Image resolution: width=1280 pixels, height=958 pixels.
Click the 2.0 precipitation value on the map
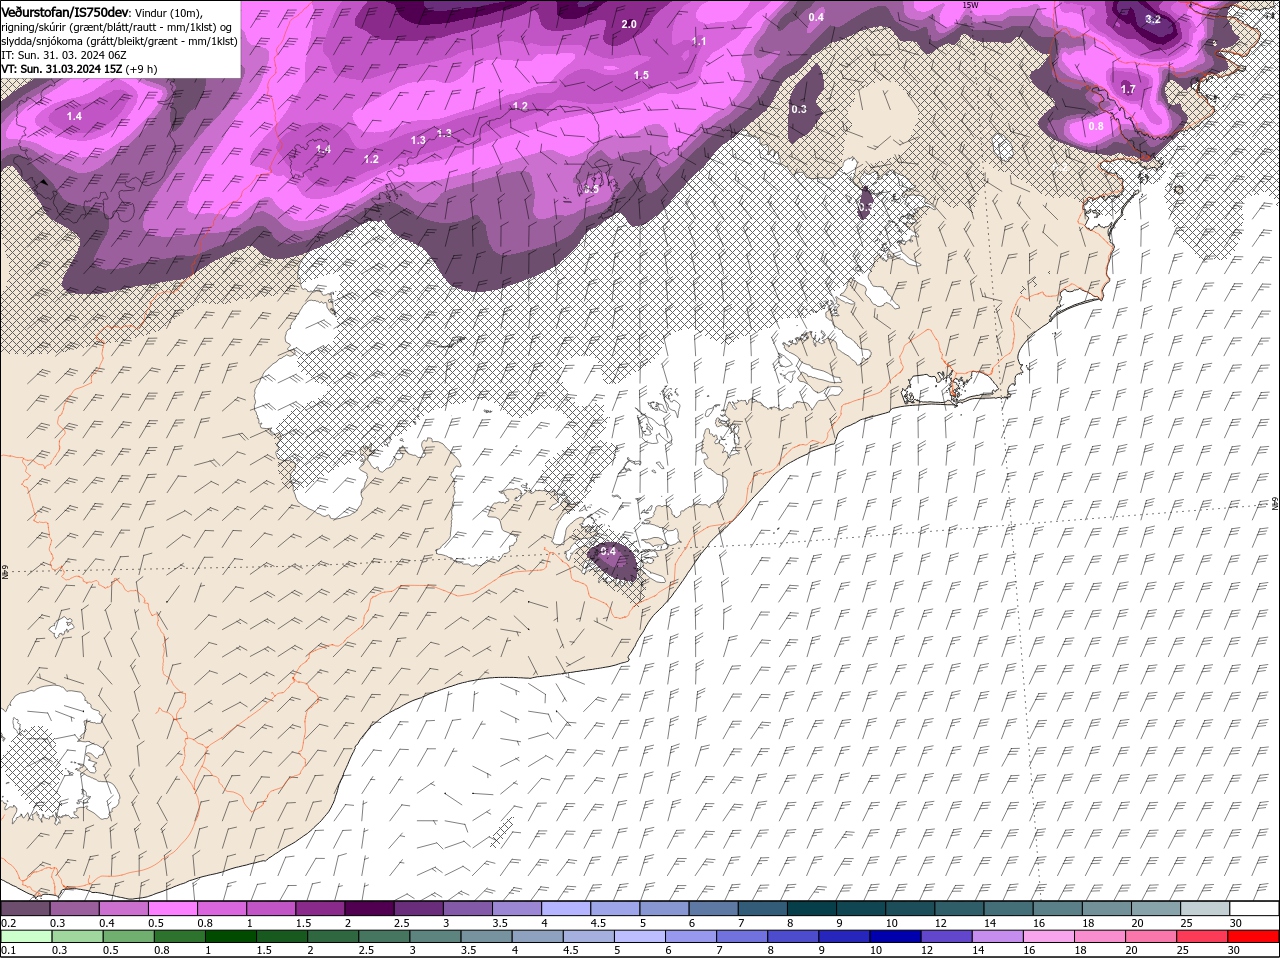(629, 24)
